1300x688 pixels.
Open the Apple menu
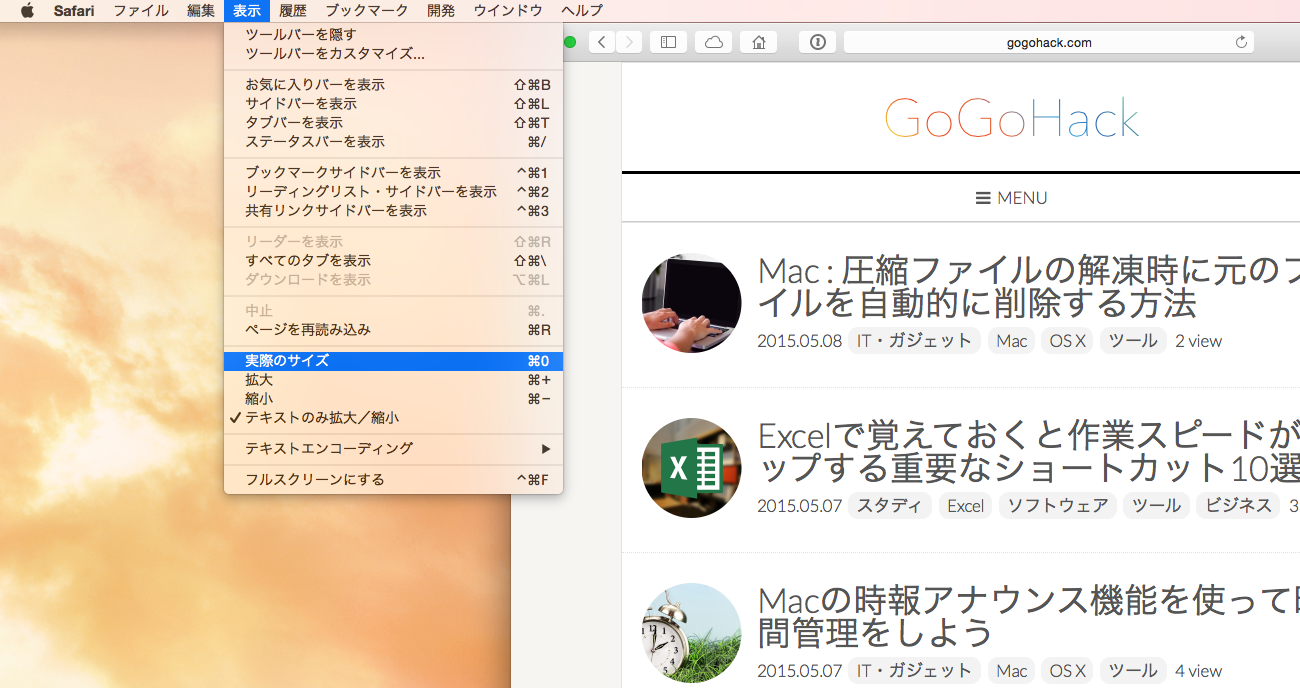click(27, 11)
